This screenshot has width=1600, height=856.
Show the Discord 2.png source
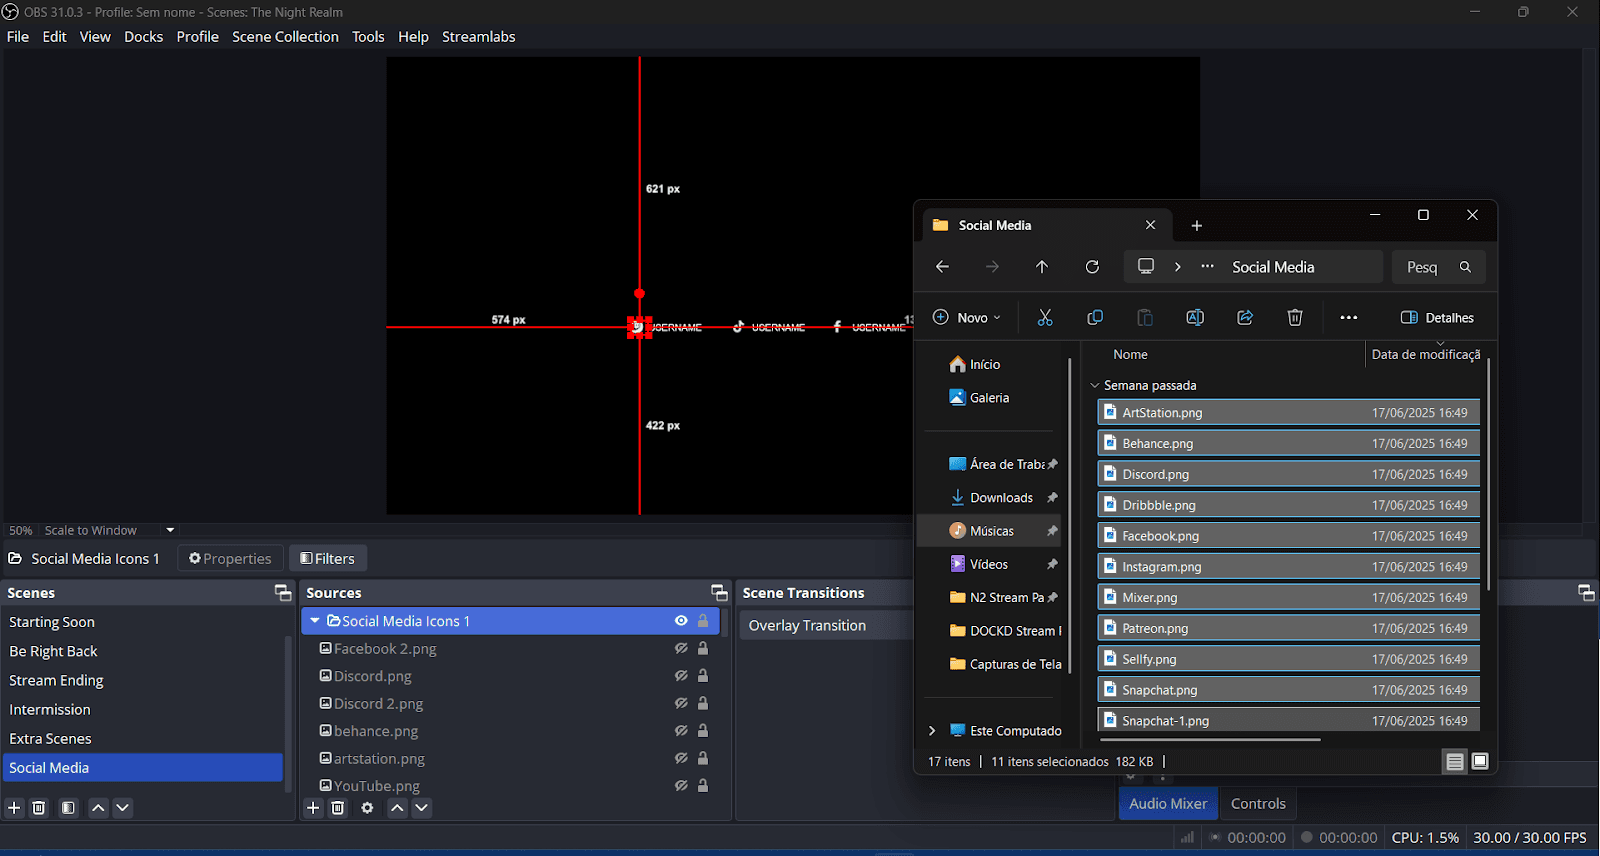pos(681,703)
